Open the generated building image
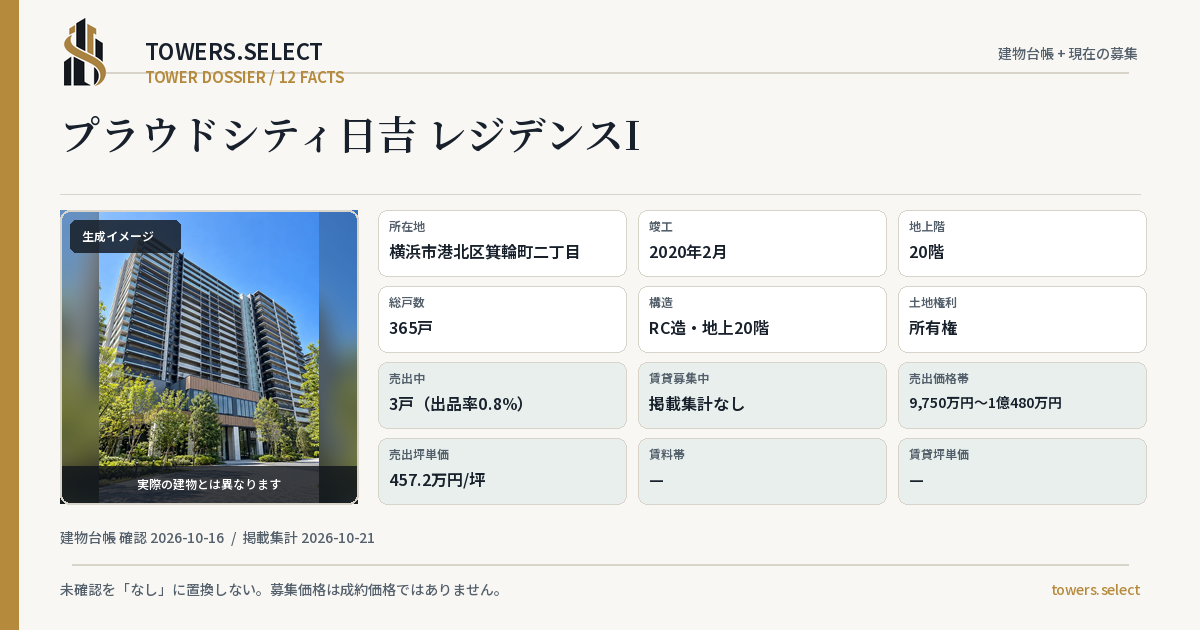1200x630 pixels. tap(209, 357)
